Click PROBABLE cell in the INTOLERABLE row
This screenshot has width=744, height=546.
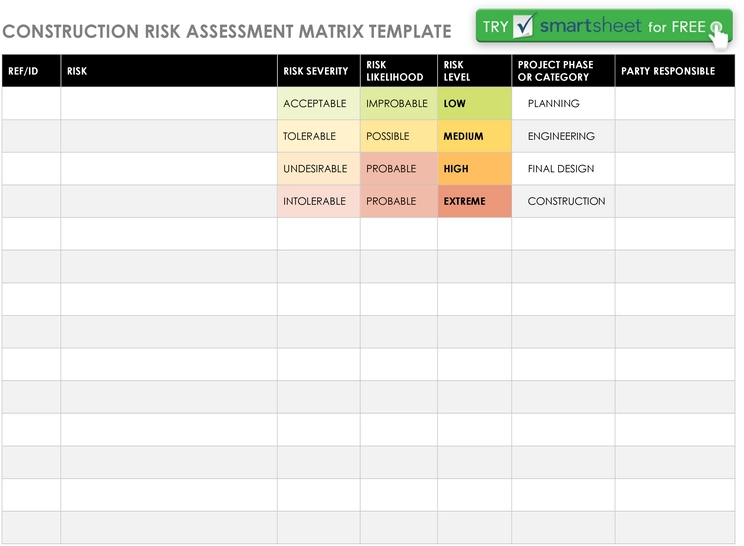tap(399, 201)
